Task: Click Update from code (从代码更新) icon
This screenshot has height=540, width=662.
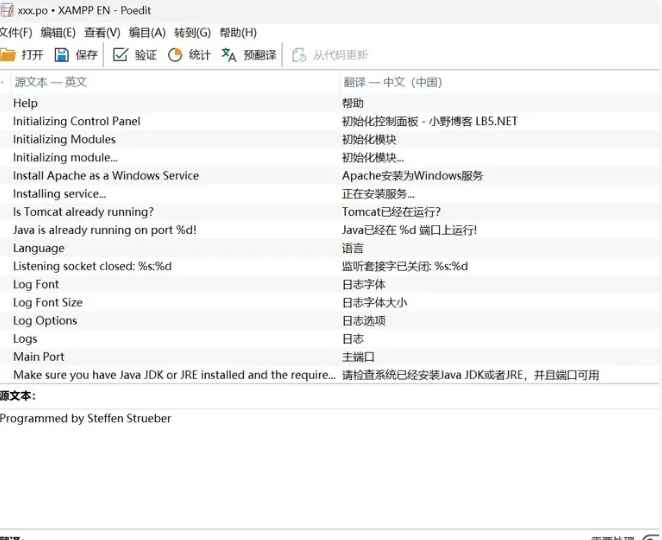Action: tap(299, 55)
